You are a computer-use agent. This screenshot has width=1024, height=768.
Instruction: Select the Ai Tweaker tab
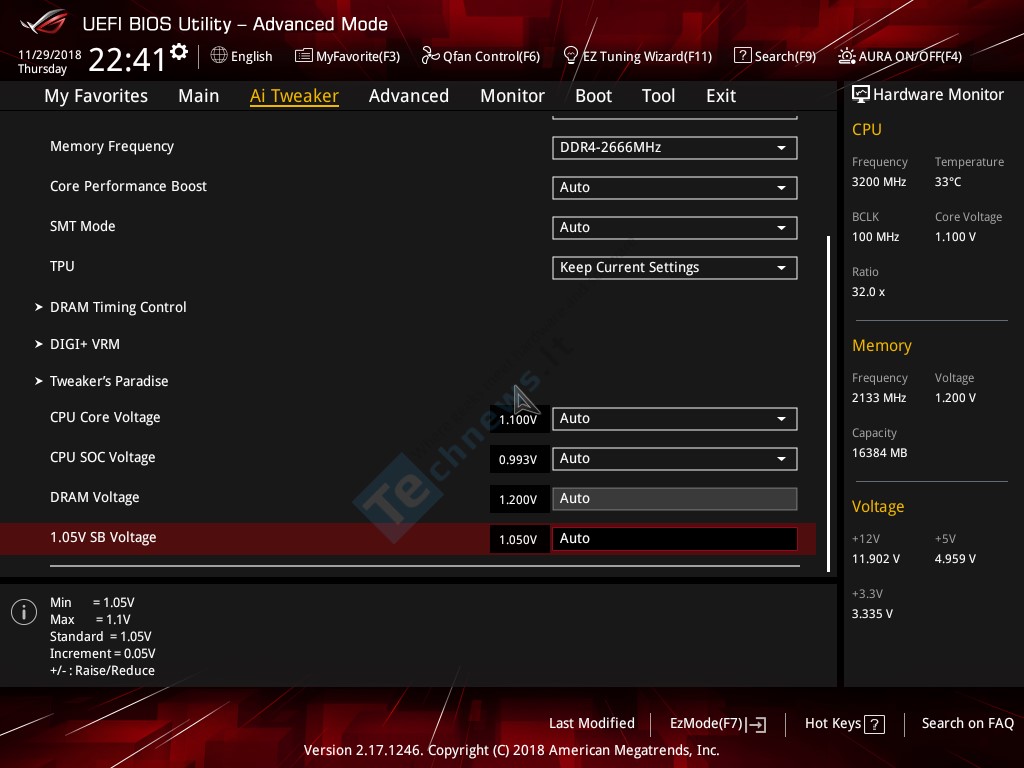point(294,96)
